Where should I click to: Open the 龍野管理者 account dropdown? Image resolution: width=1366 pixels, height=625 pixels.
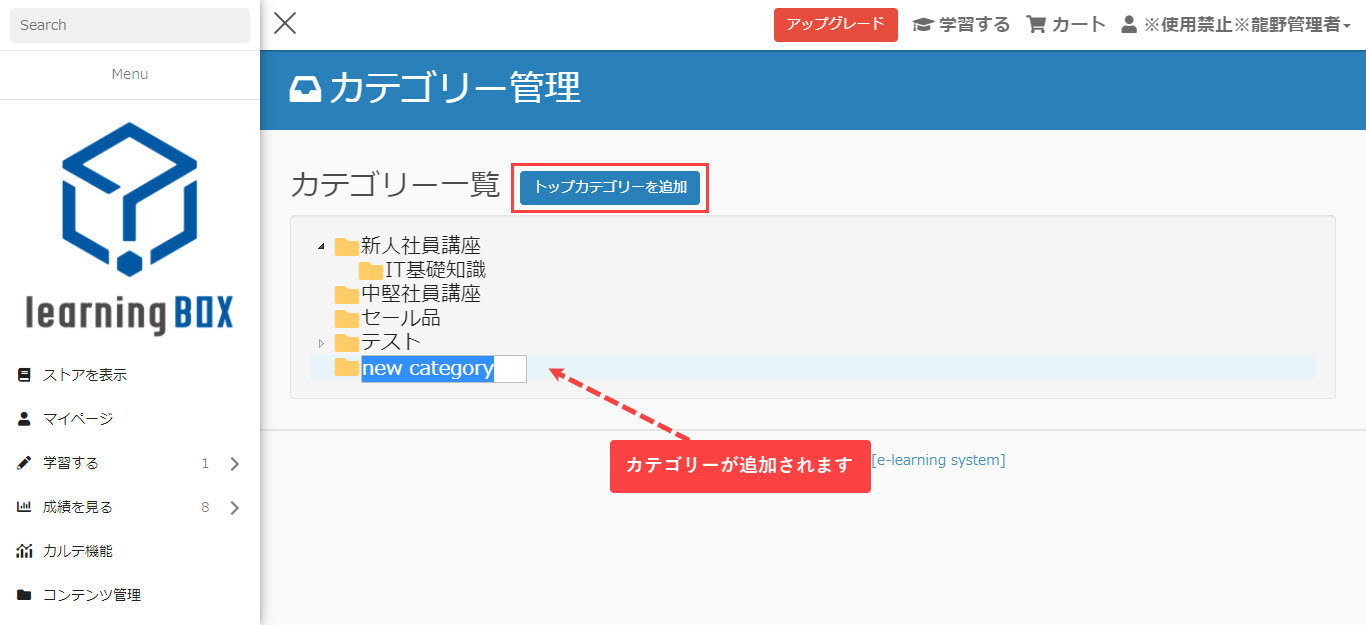point(1247,25)
